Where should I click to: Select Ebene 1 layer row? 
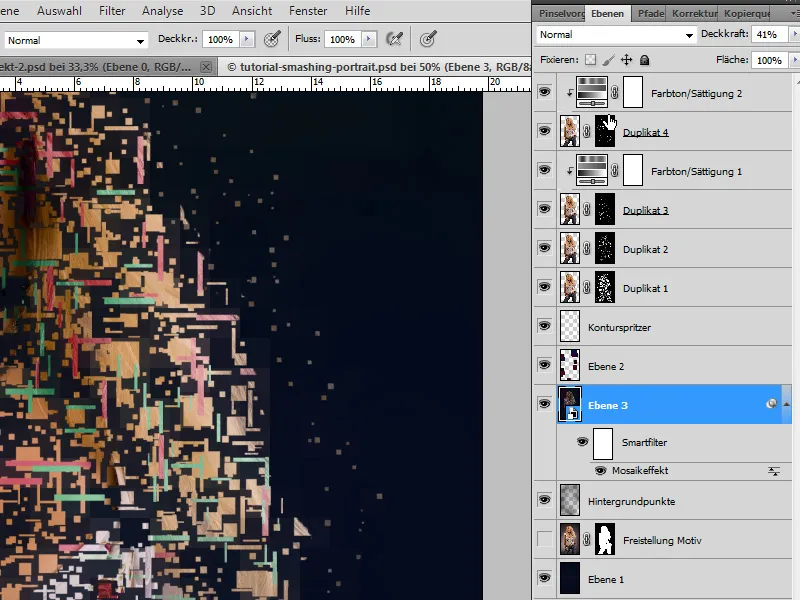663,579
